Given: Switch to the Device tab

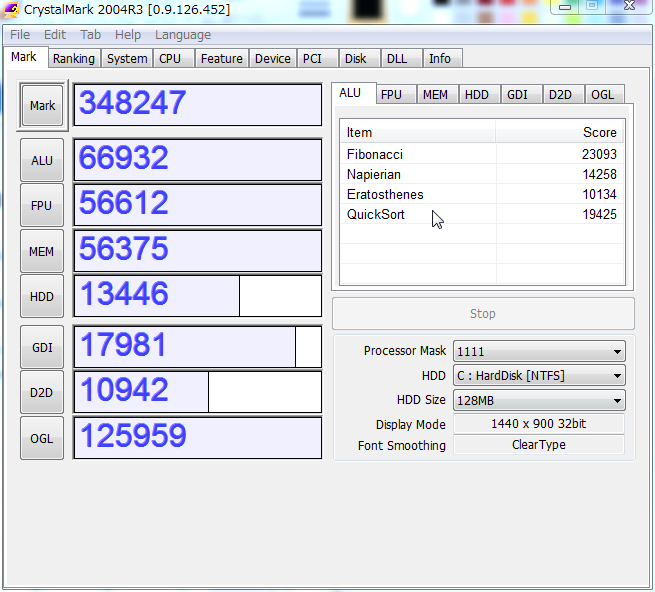Looking at the screenshot, I should click(x=273, y=58).
